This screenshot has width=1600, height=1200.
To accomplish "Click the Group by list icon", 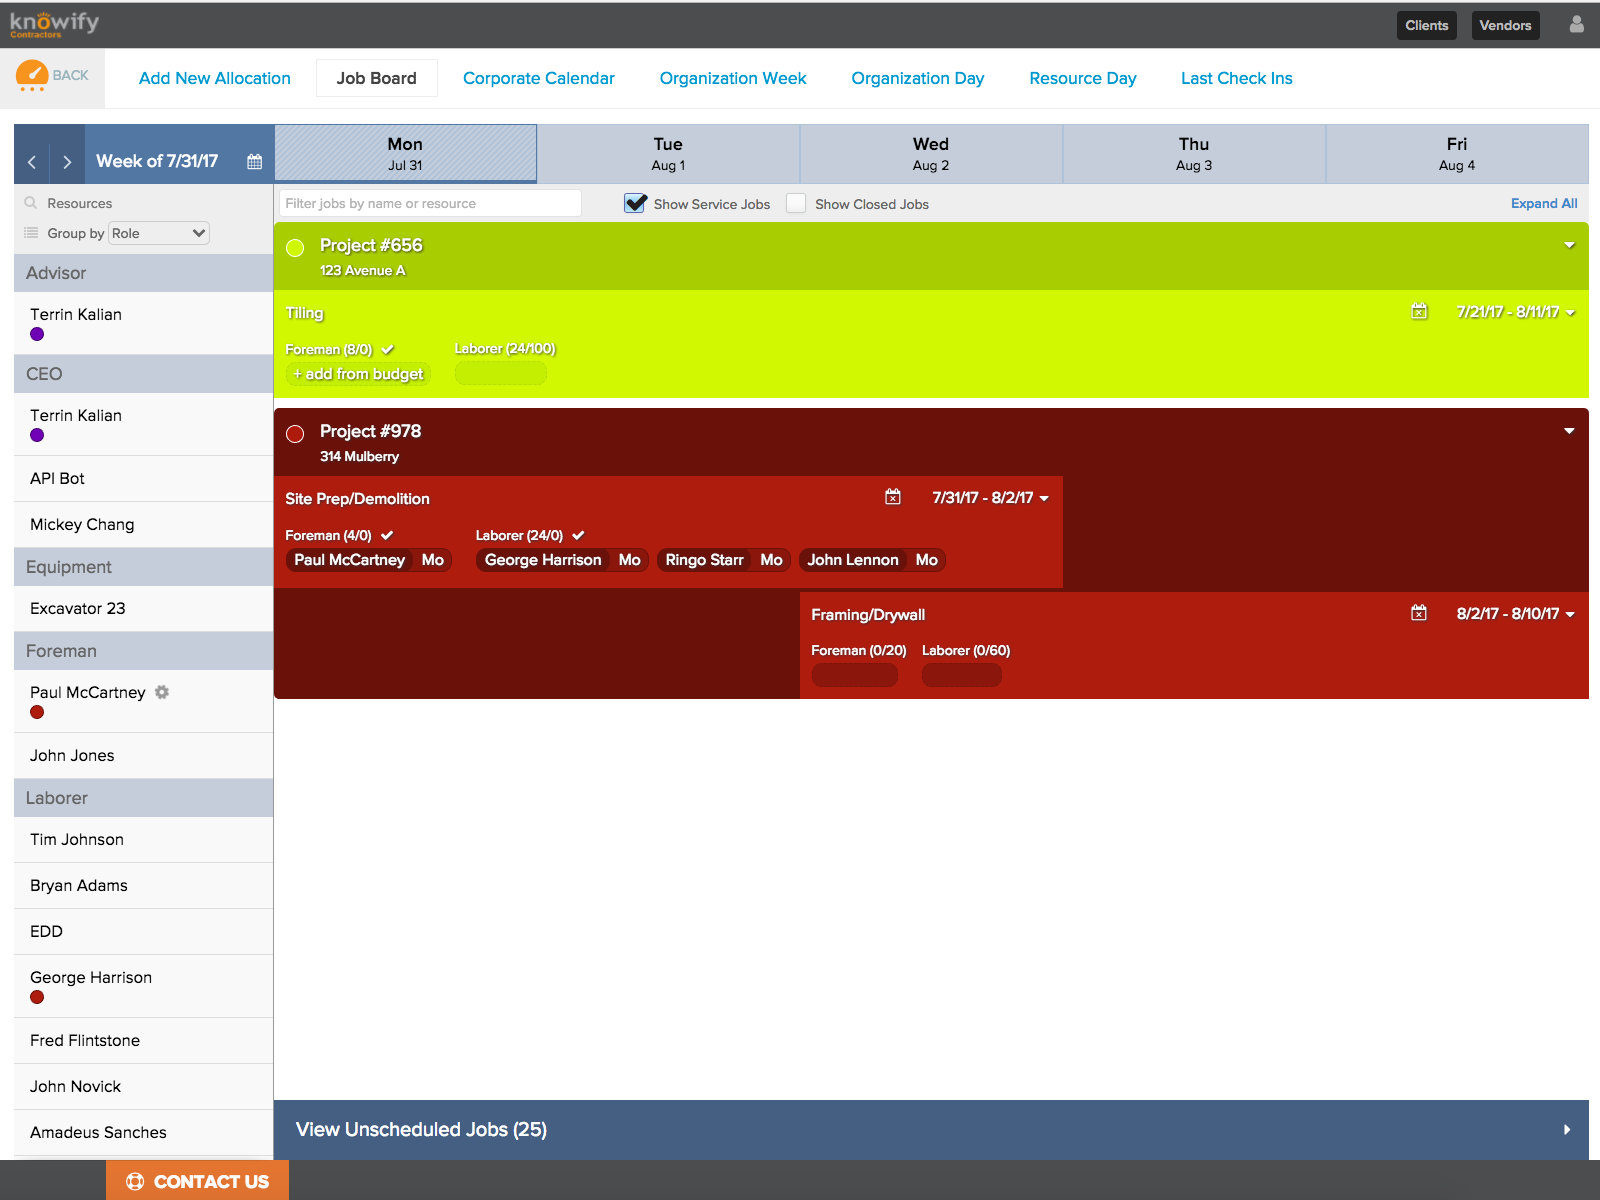I will [x=31, y=233].
